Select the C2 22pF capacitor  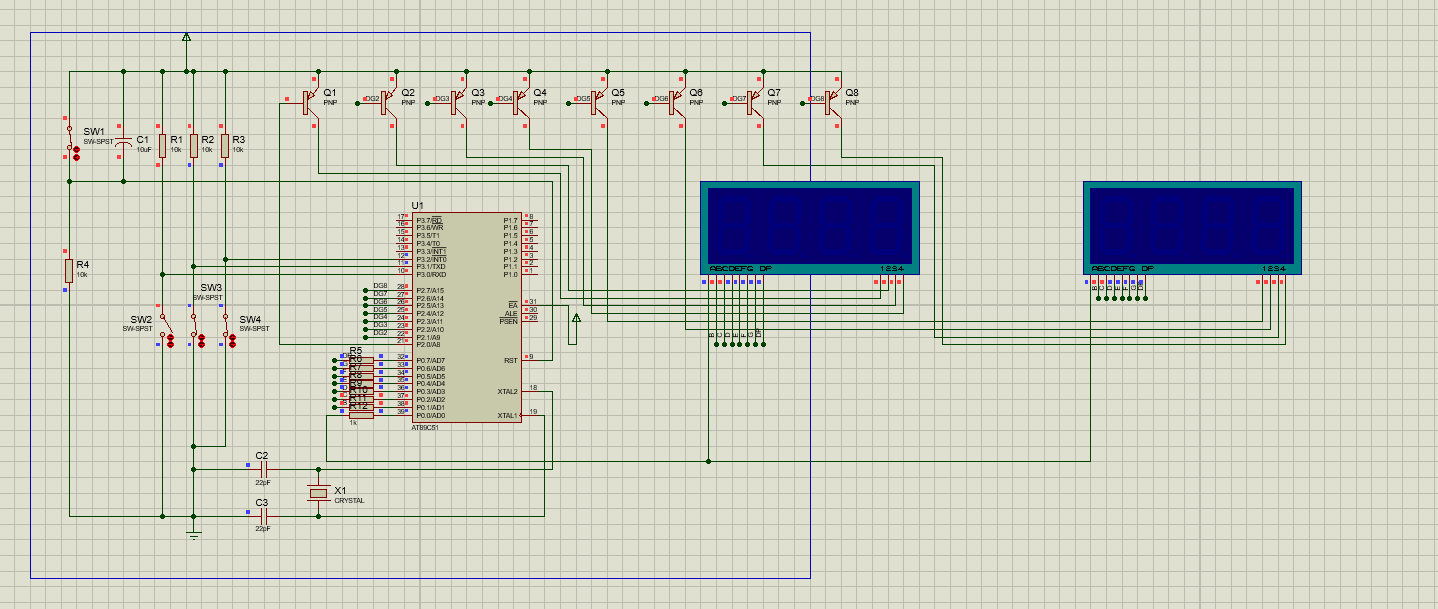tap(263, 467)
